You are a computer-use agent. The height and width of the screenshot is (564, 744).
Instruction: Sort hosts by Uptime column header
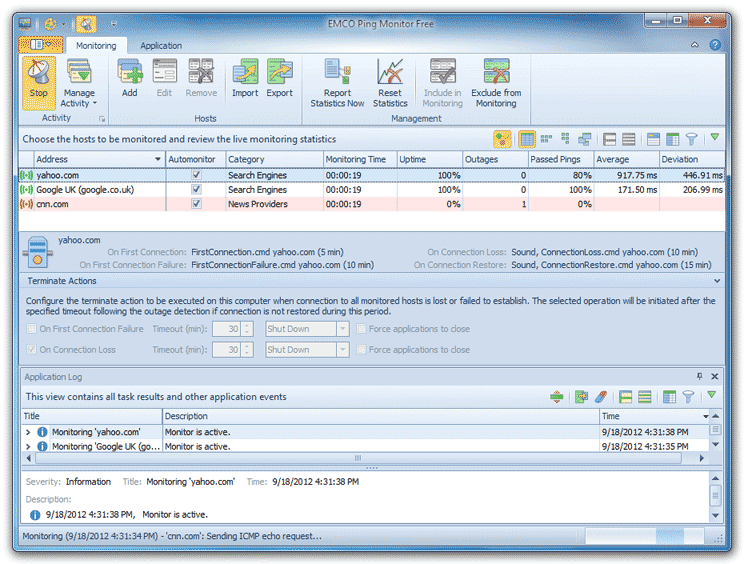428,159
